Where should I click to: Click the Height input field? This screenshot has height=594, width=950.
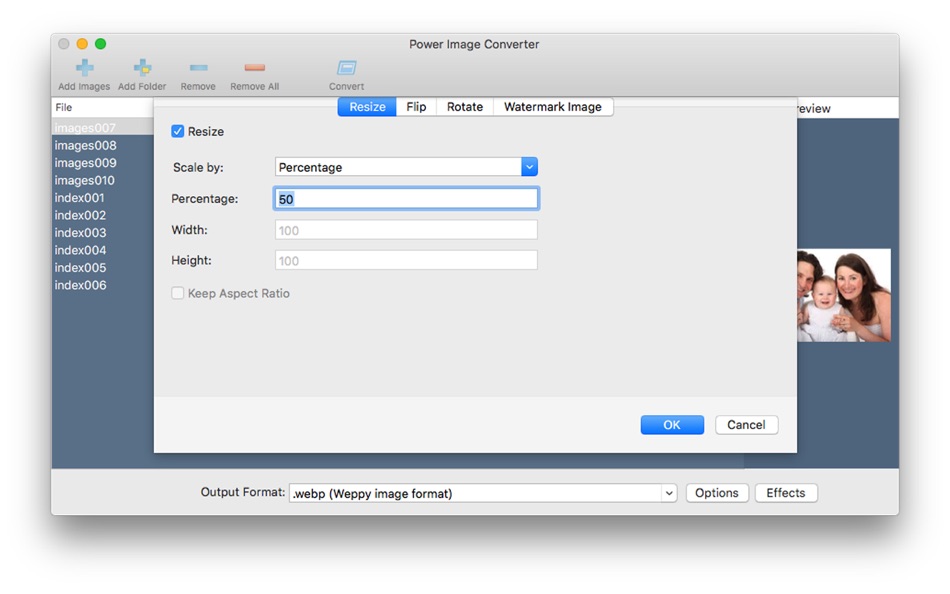point(406,260)
